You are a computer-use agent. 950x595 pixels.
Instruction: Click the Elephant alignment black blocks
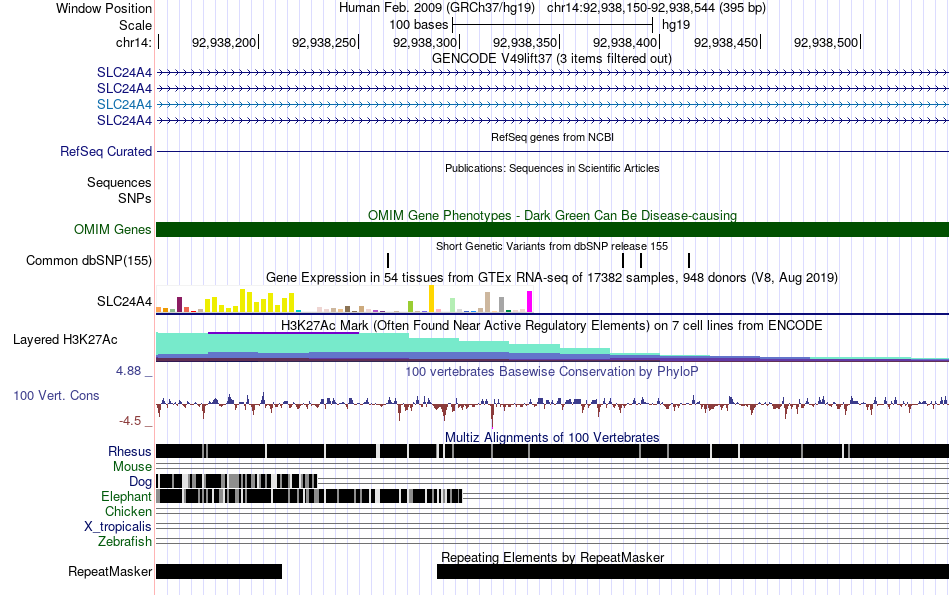(309, 497)
